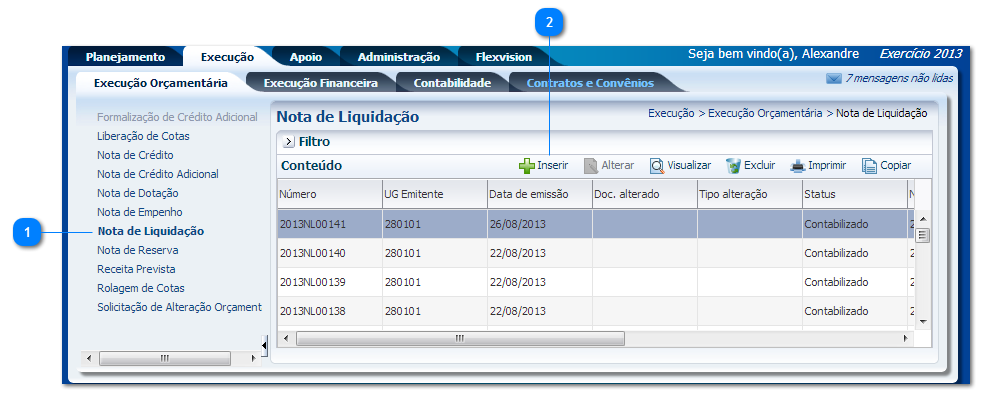Click Execução Orçamentária breadcrumb link
Image resolution: width=1001 pixels, height=420 pixels.
(765, 114)
